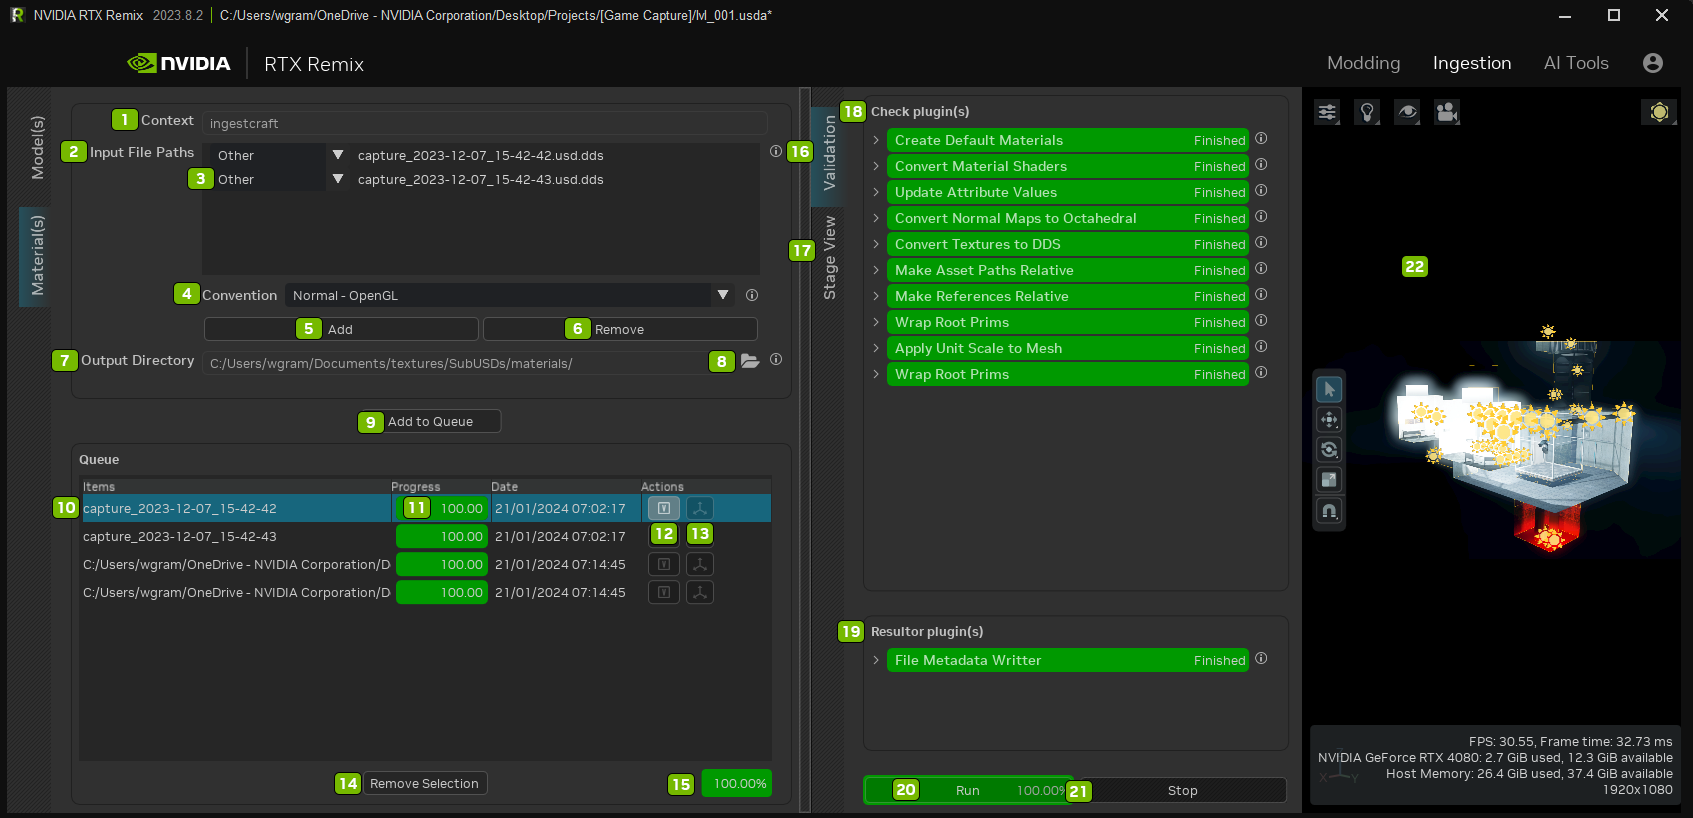Toggle the magnet snapping tool
1693x818 pixels.
1329,511
